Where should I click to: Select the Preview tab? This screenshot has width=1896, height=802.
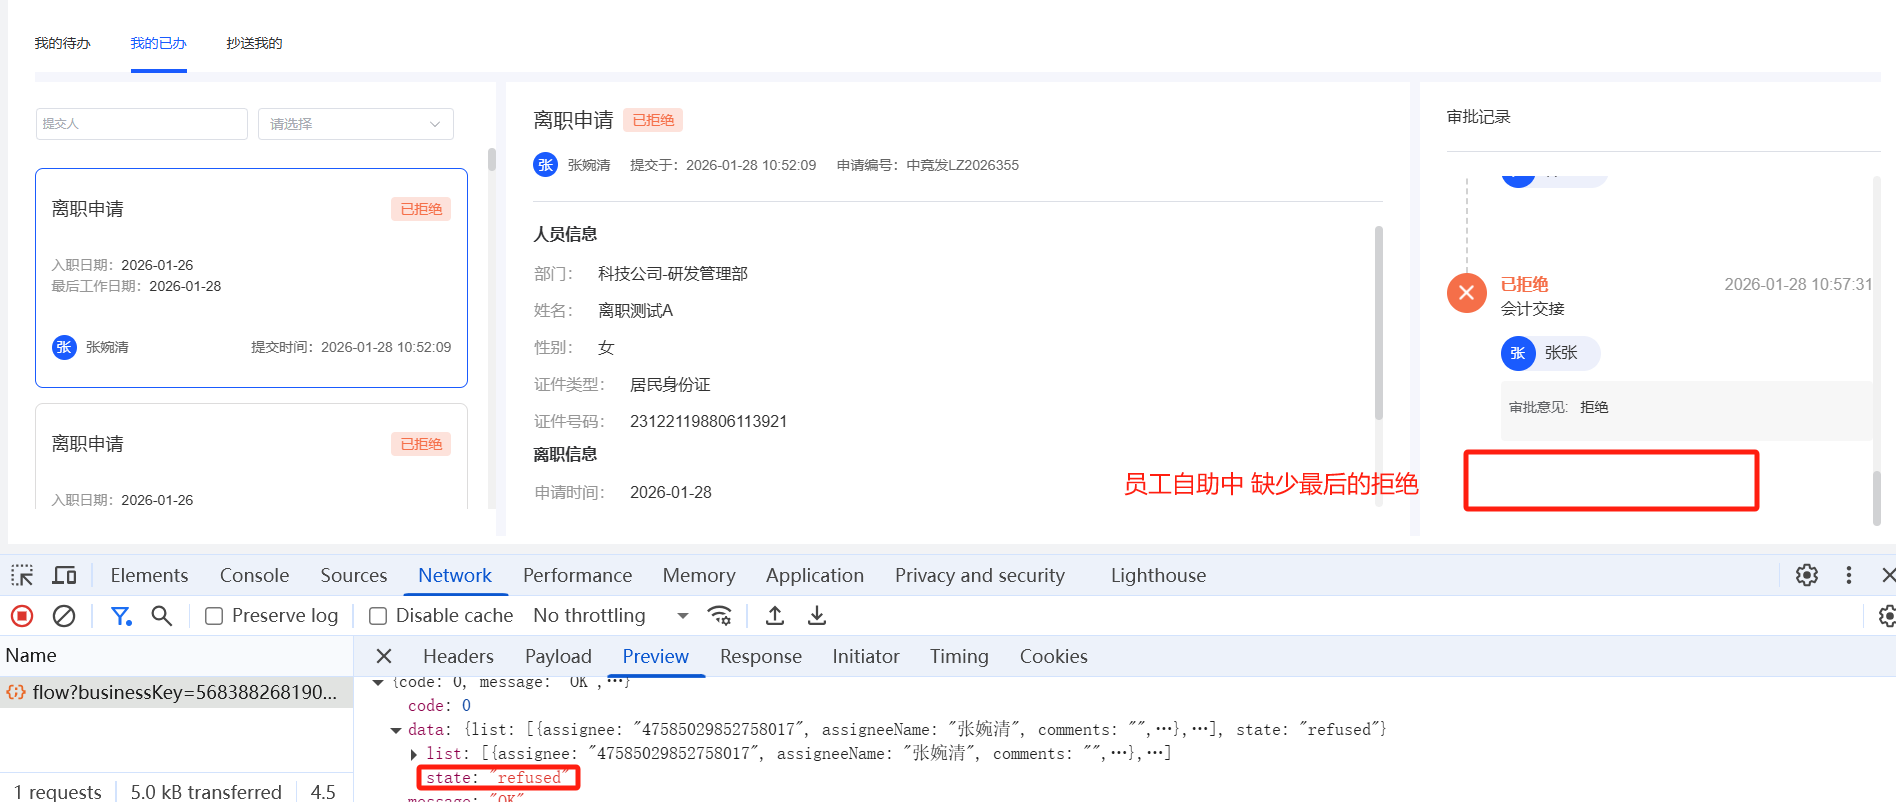pos(655,656)
